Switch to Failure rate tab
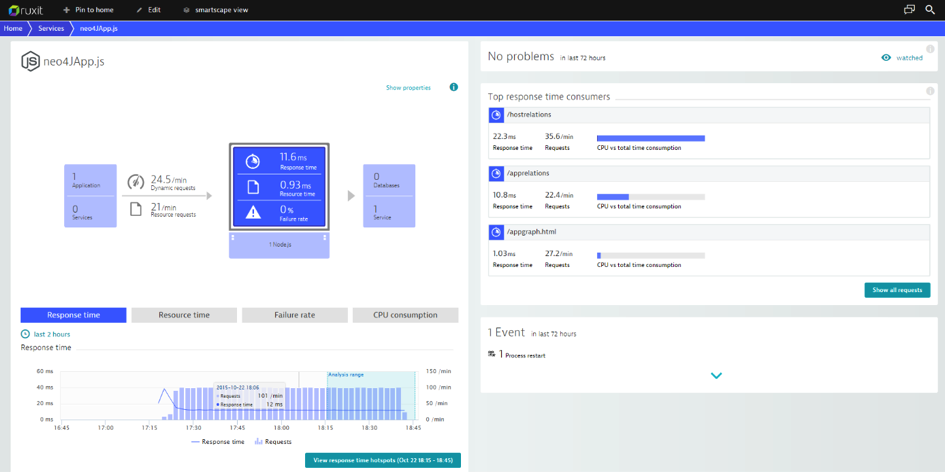This screenshot has width=945, height=472. point(295,315)
